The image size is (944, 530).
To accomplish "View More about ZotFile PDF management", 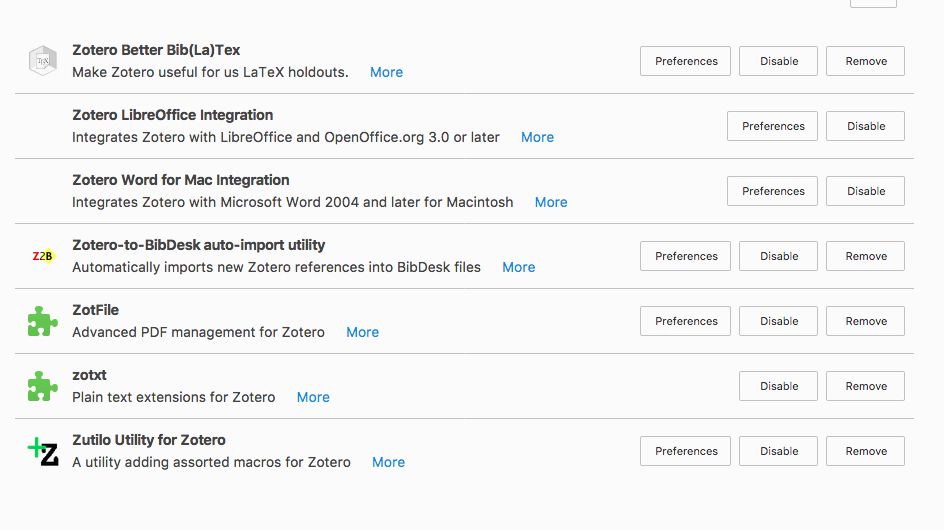I will coord(362,332).
